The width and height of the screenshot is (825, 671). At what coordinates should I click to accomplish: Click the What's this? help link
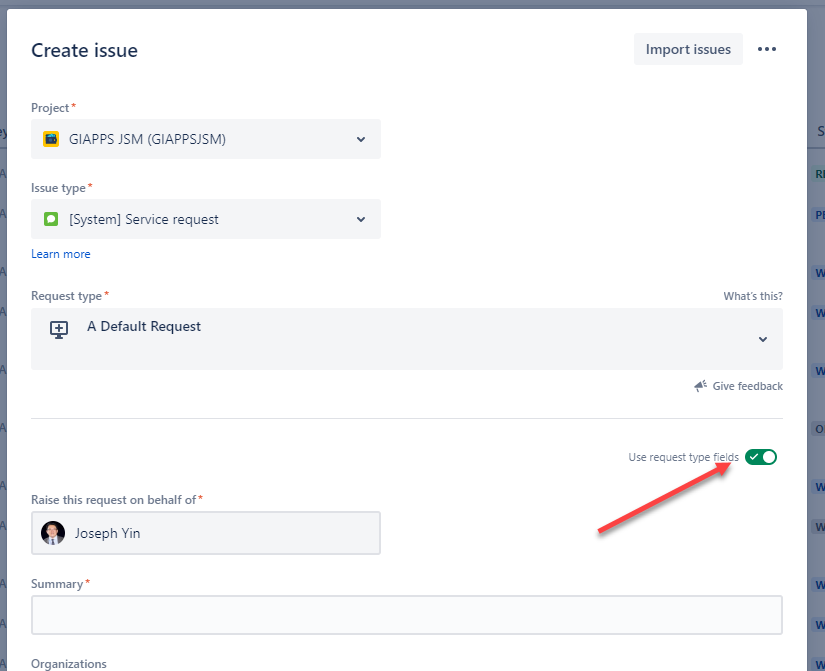pos(752,296)
